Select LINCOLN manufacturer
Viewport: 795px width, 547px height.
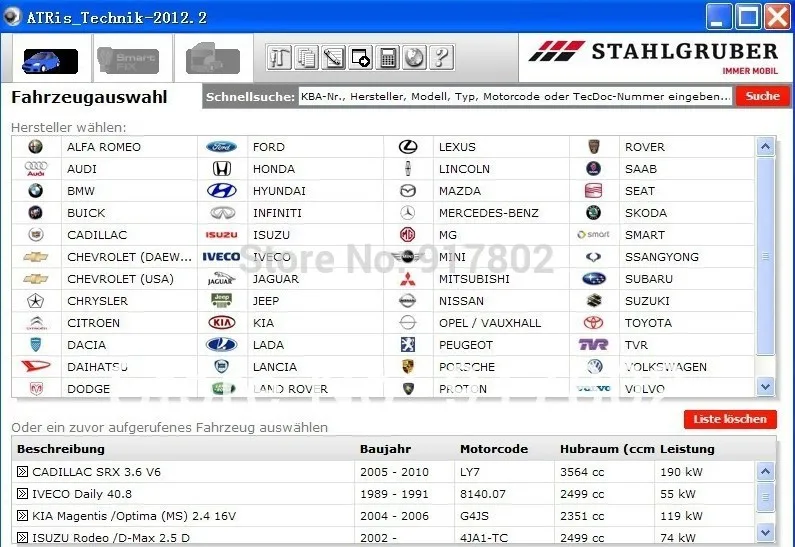point(464,169)
